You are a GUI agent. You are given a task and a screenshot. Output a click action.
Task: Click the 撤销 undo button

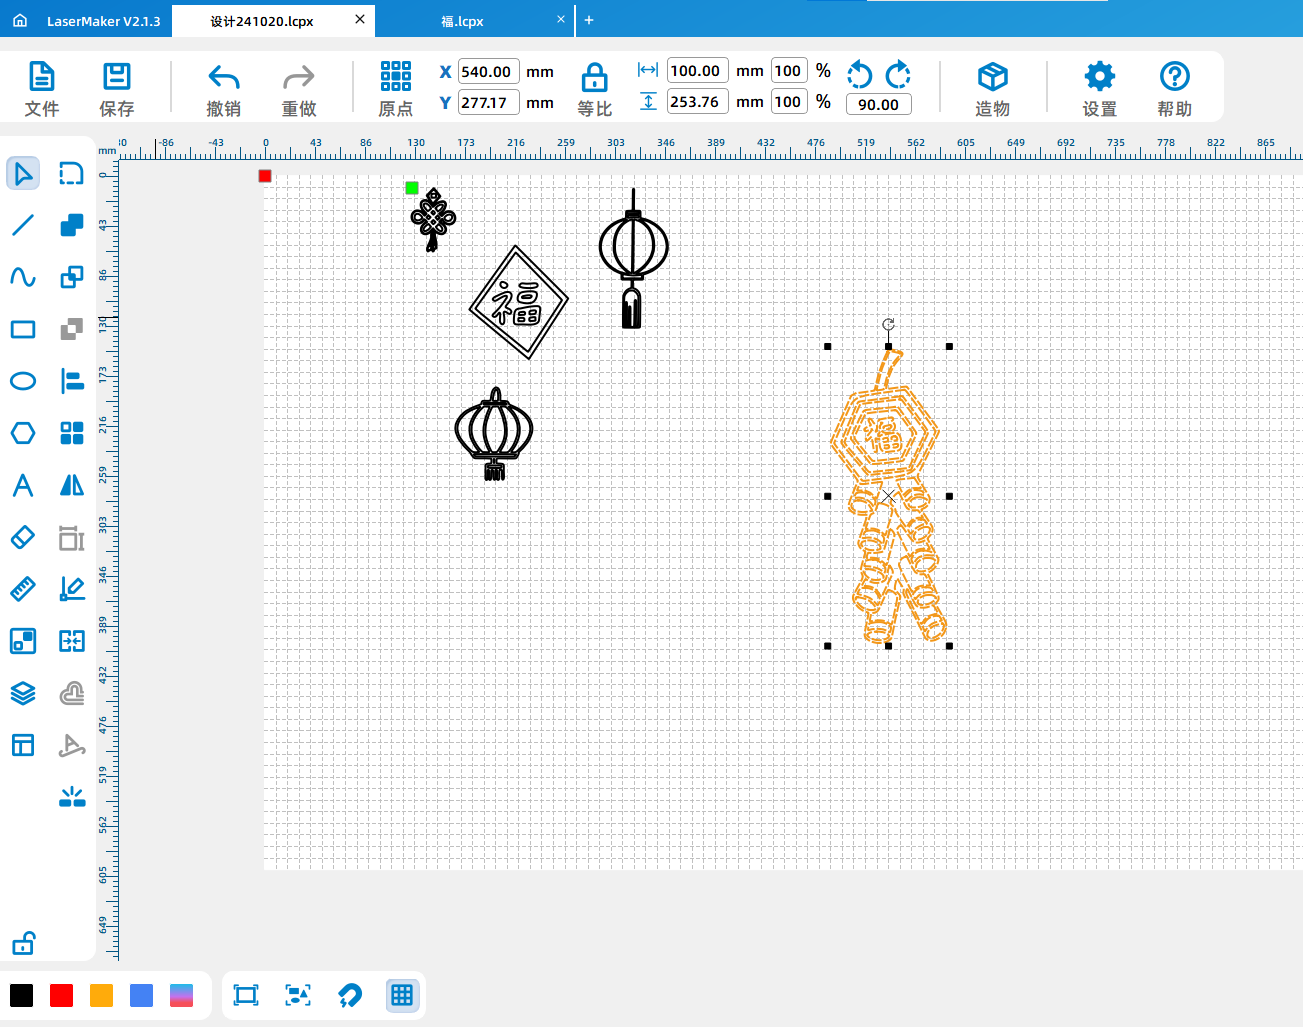coord(223,88)
